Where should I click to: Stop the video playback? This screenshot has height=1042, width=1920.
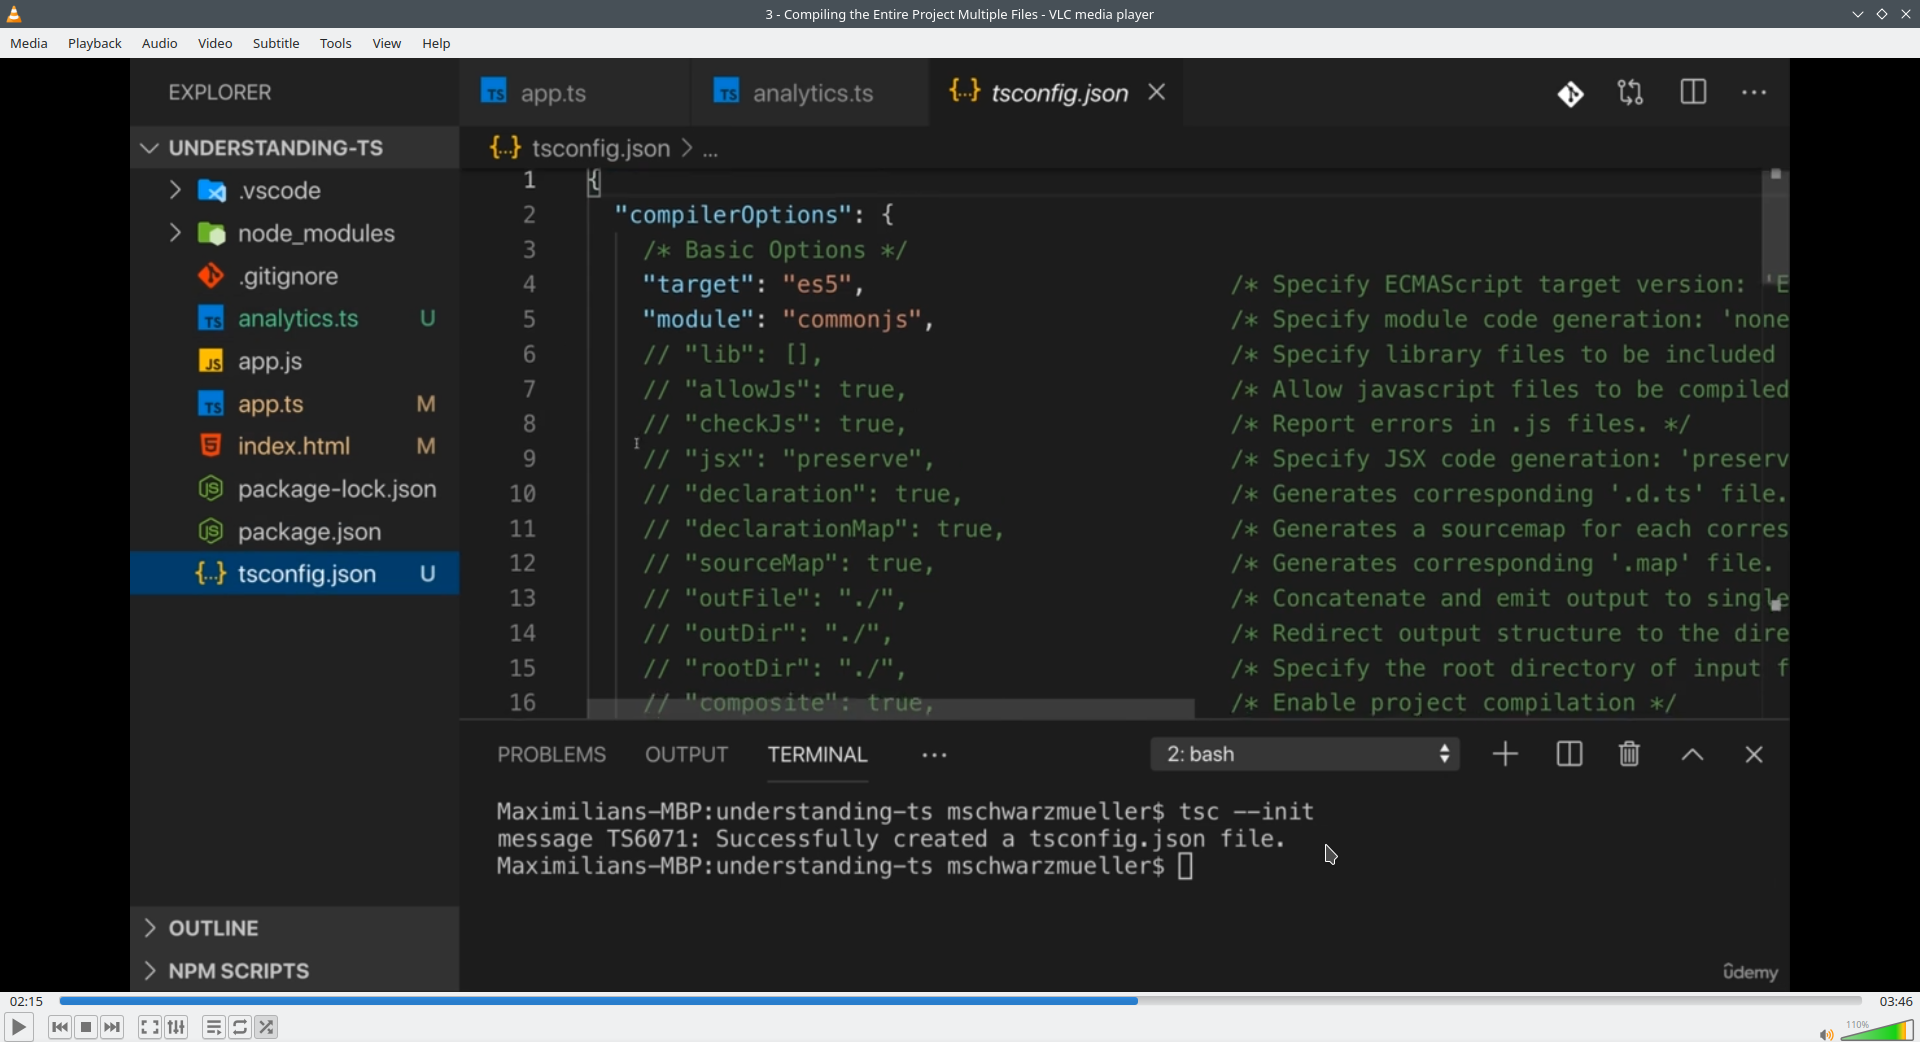click(x=87, y=1027)
